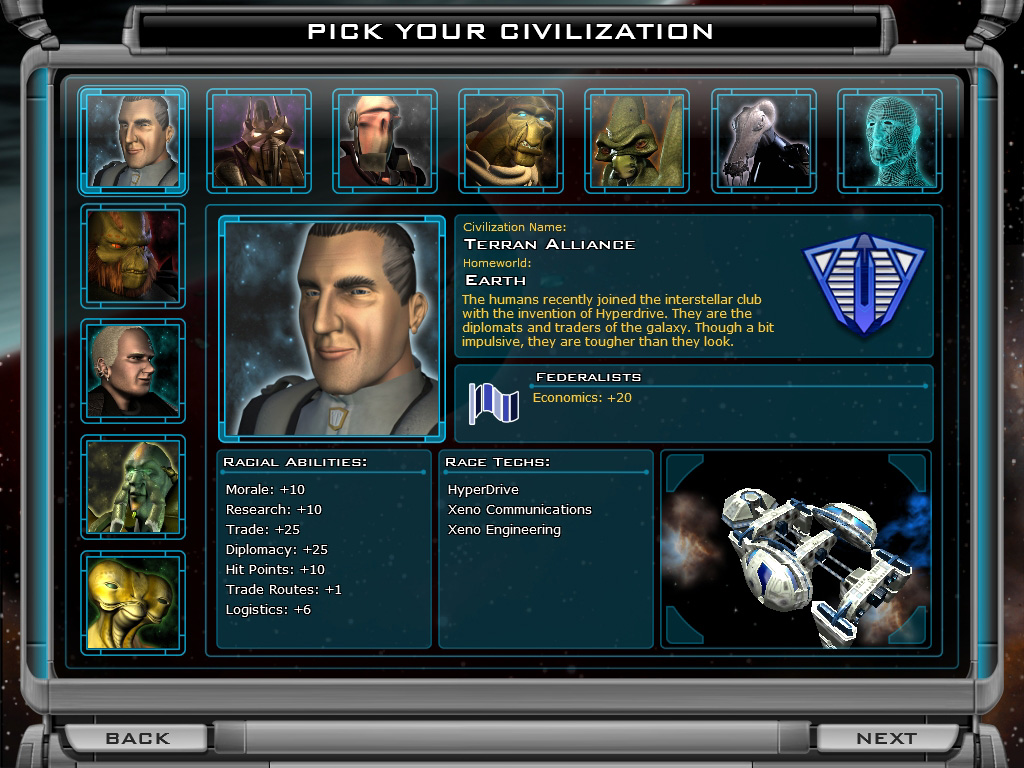Return with the Back button
Screen dimensions: 1024x768
pos(137,738)
